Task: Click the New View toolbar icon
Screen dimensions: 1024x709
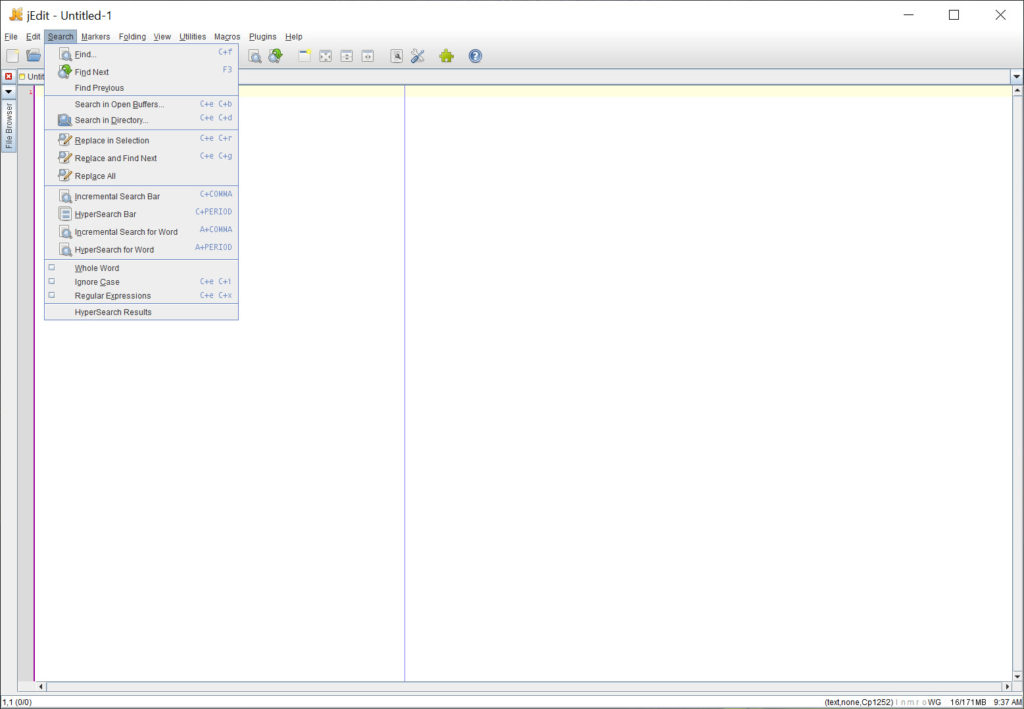Action: pyautogui.click(x=304, y=56)
